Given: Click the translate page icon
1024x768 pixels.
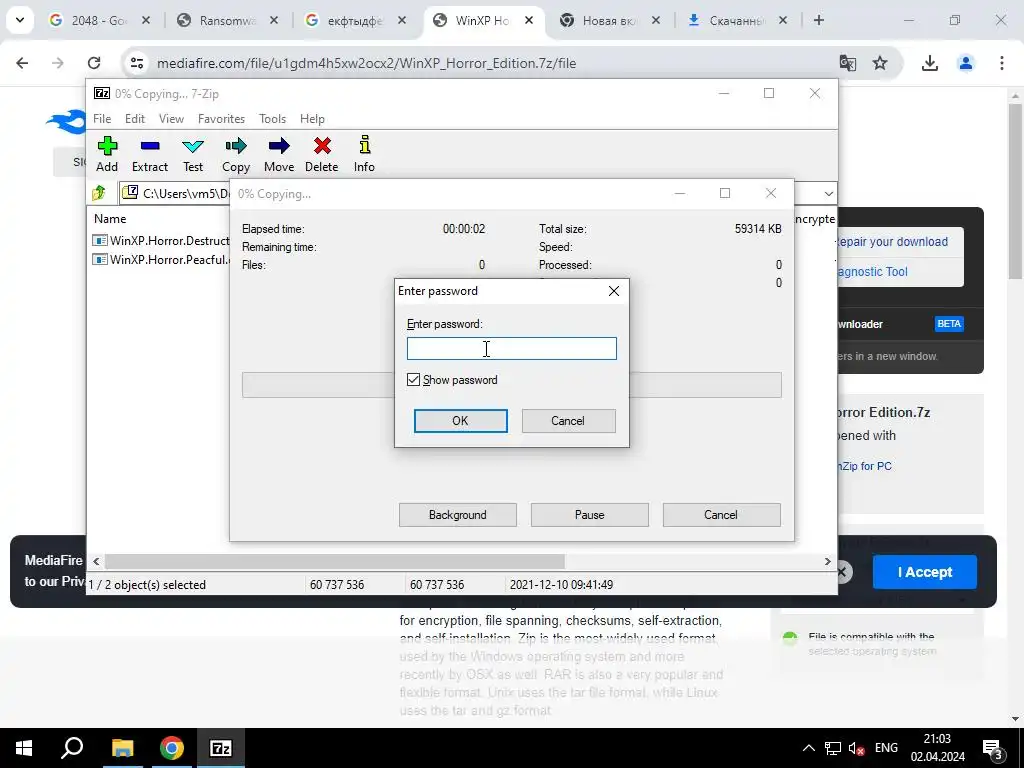Looking at the screenshot, I should coord(848,63).
